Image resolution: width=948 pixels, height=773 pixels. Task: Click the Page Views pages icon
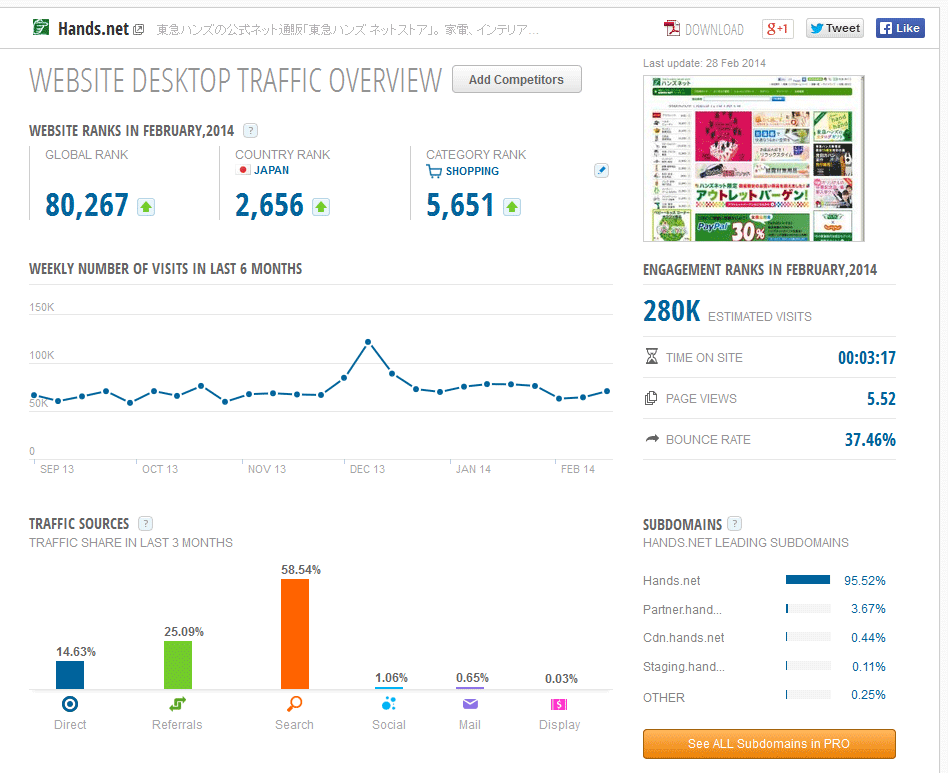tap(651, 398)
